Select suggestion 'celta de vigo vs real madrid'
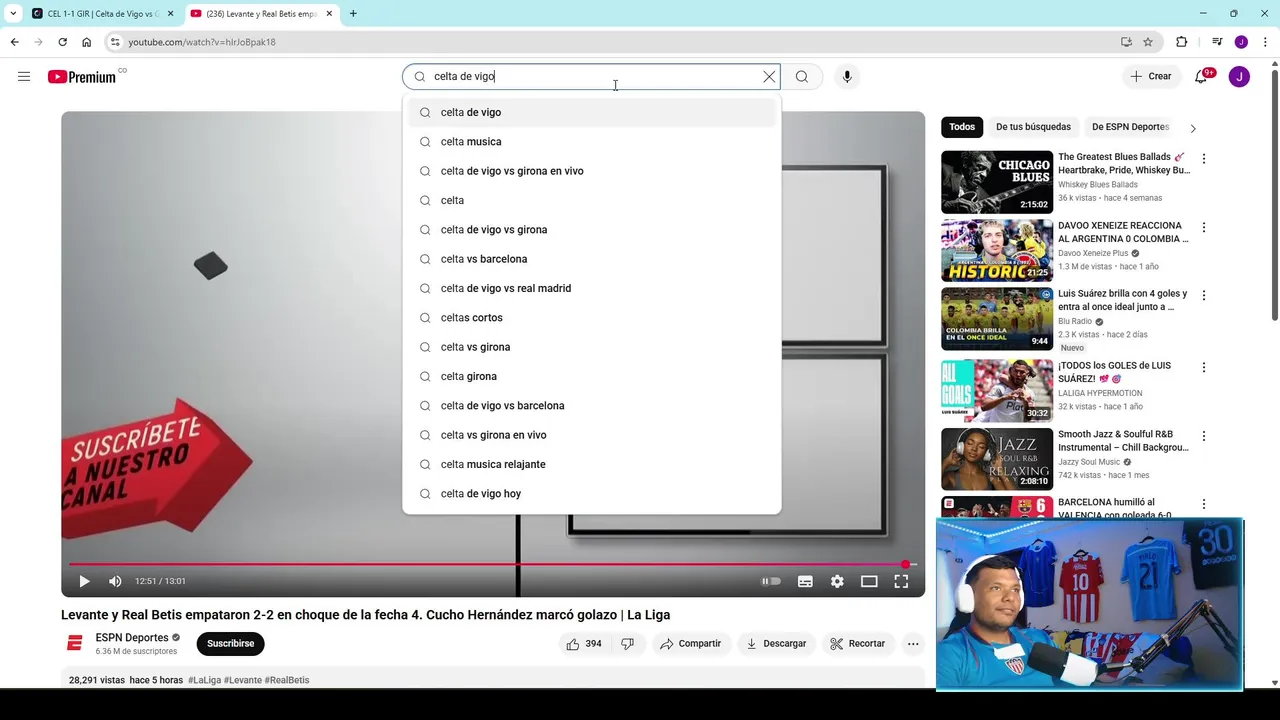 [591, 288]
